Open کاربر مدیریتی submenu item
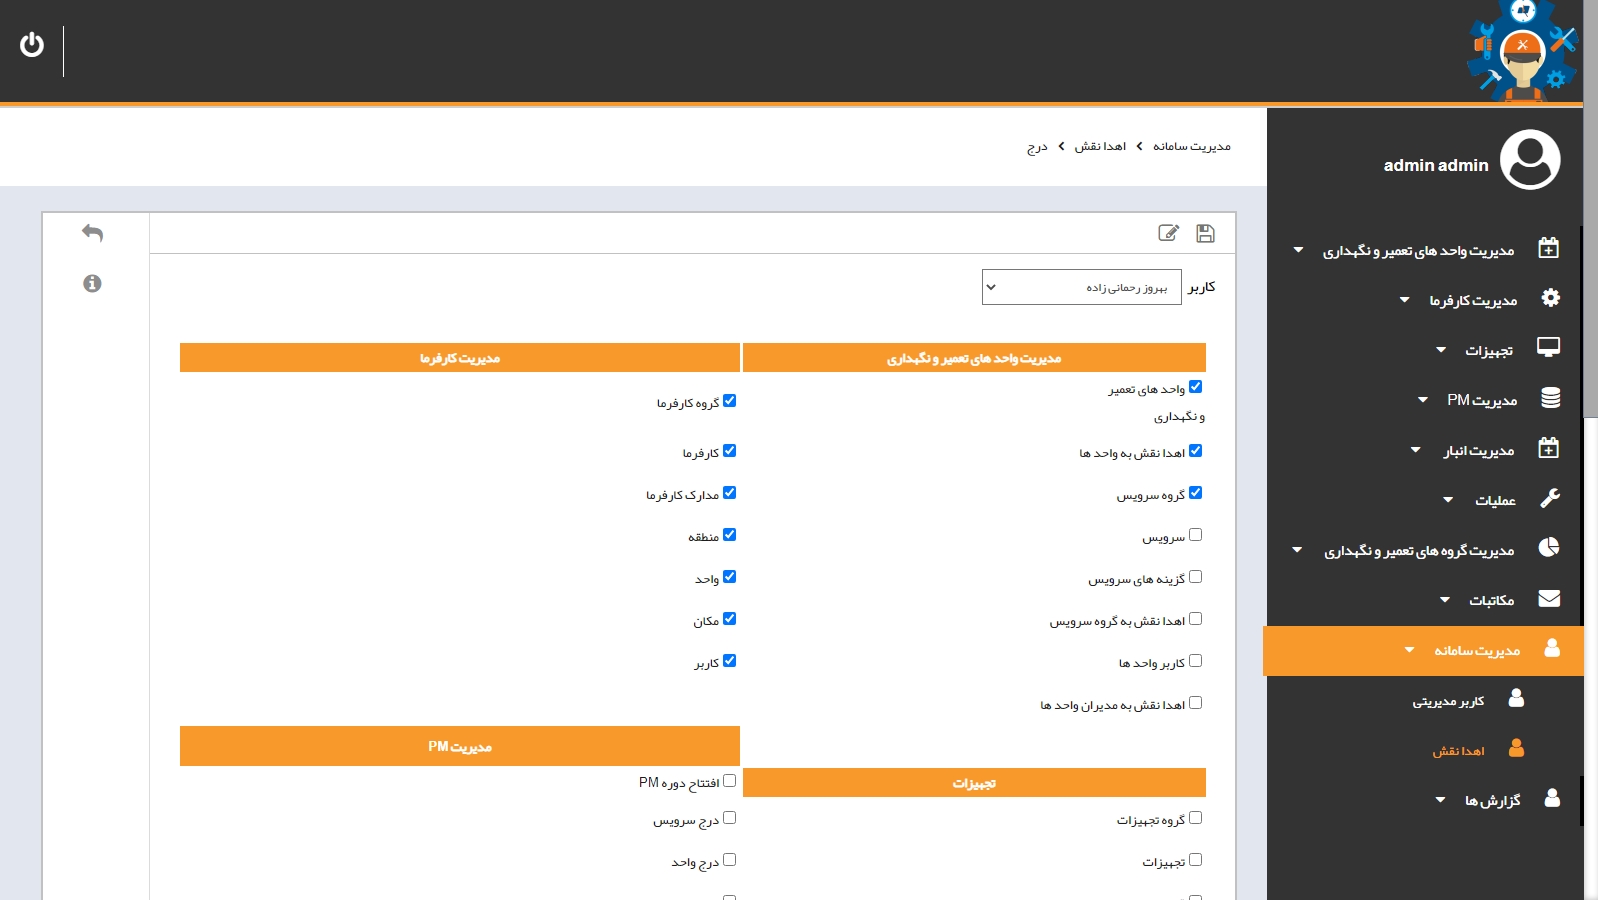1598x900 pixels. click(1448, 701)
